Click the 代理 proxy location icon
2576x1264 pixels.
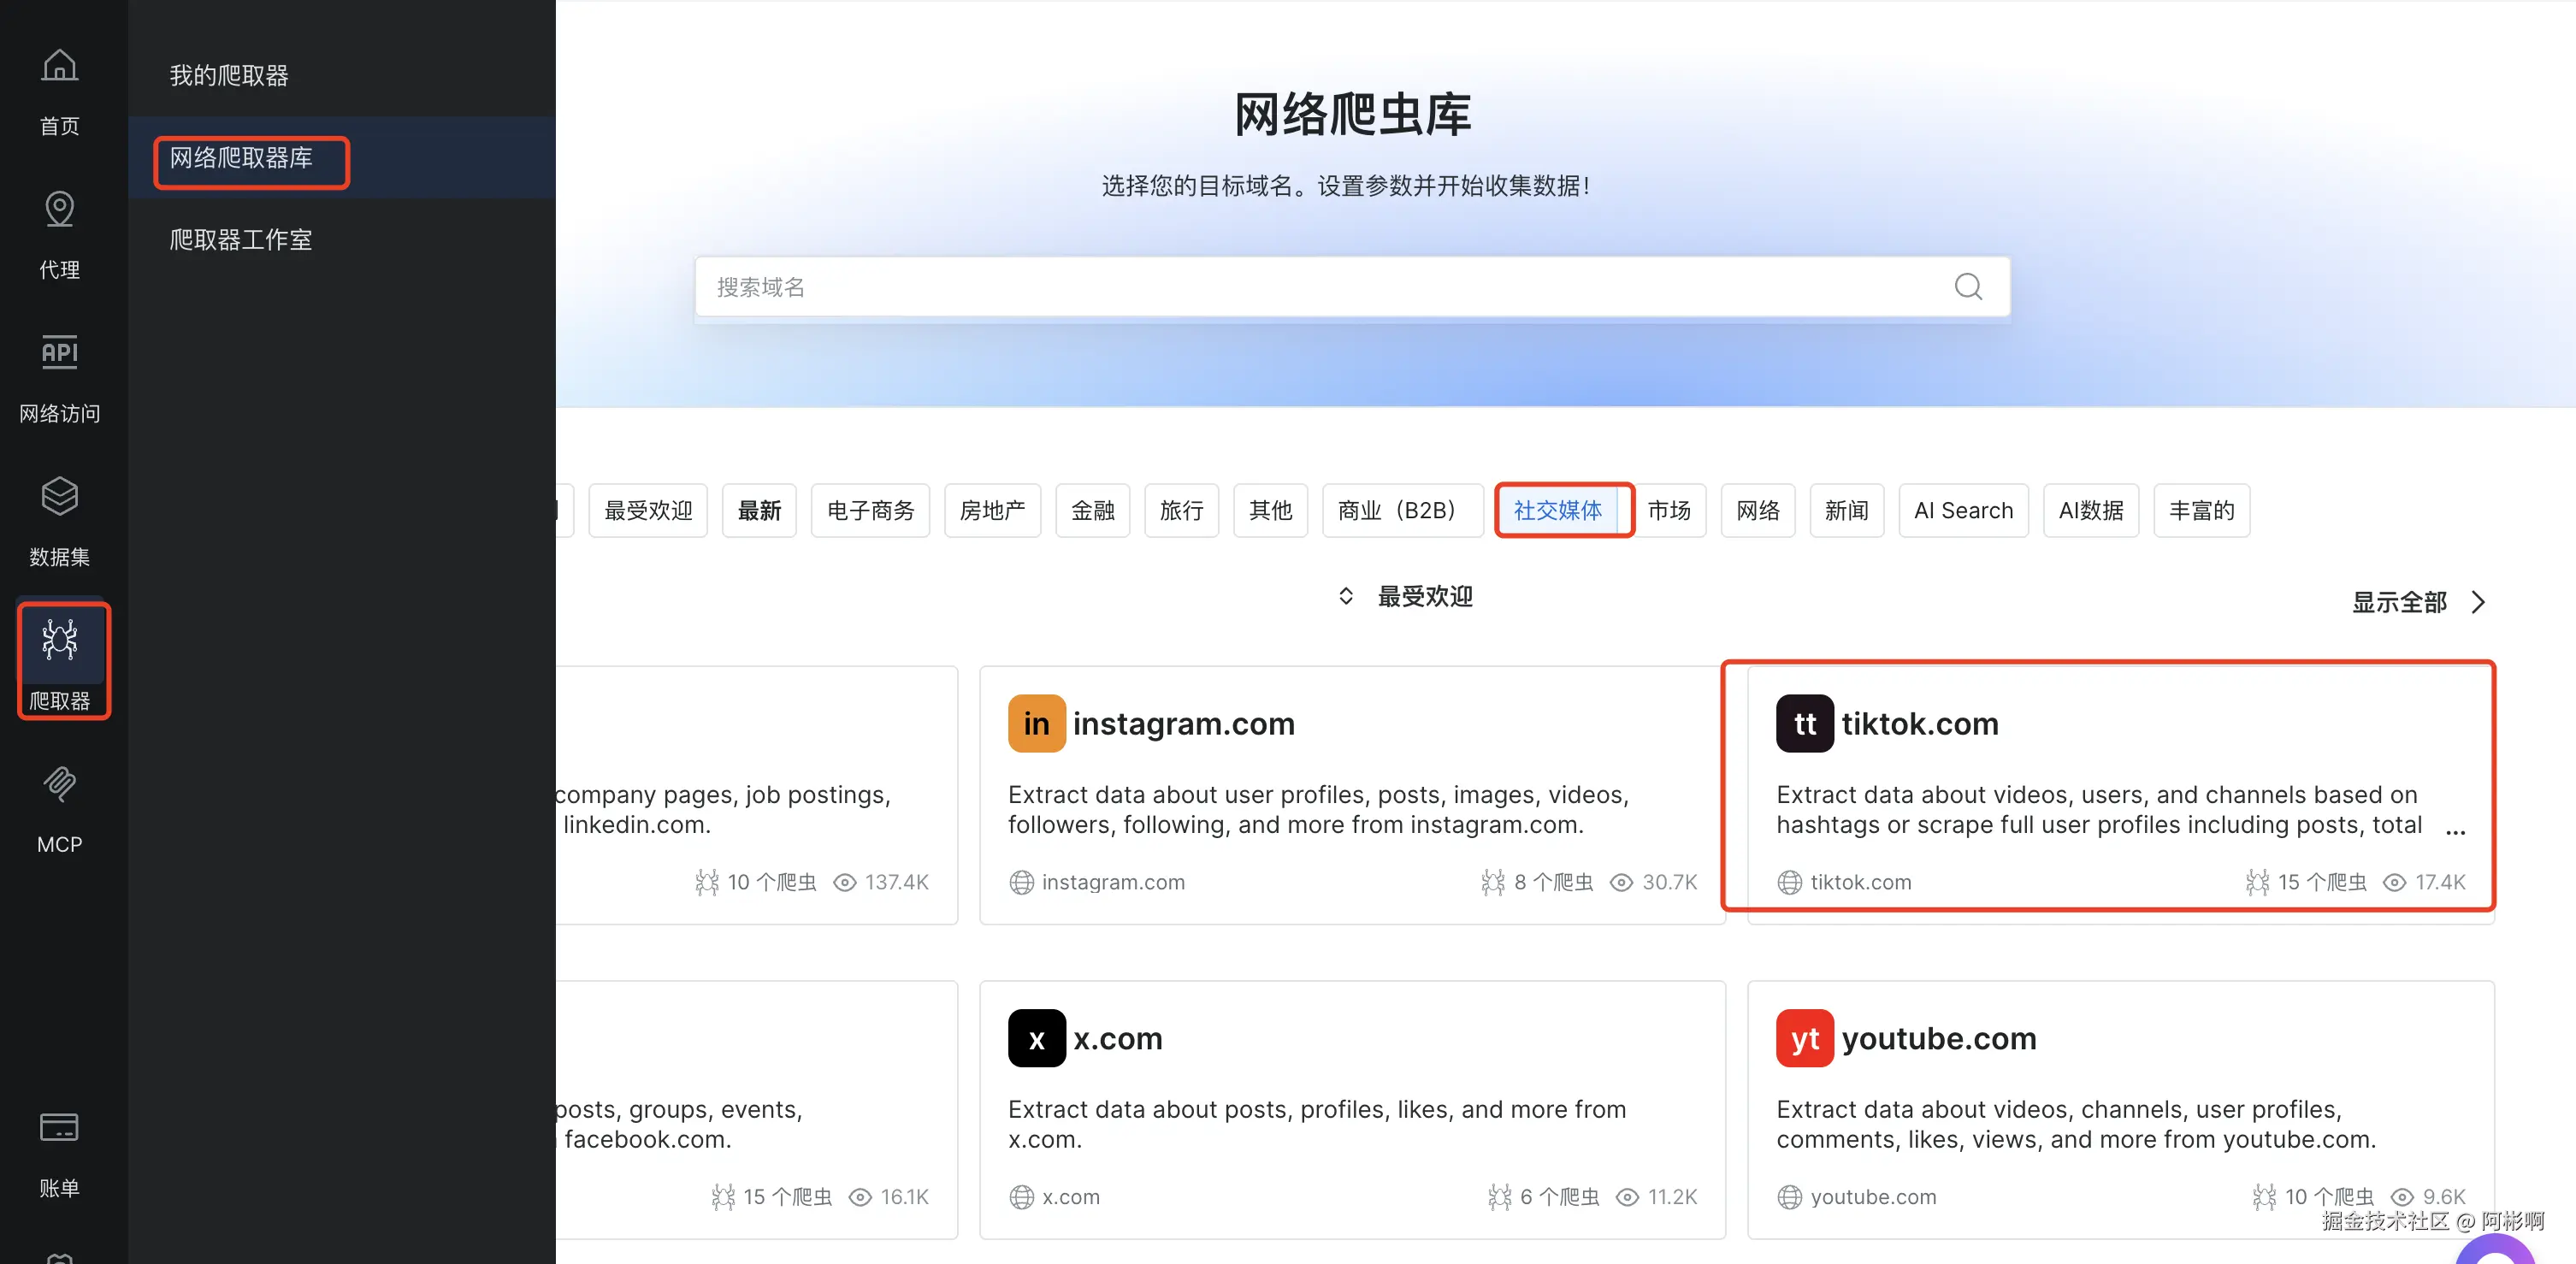(x=59, y=209)
